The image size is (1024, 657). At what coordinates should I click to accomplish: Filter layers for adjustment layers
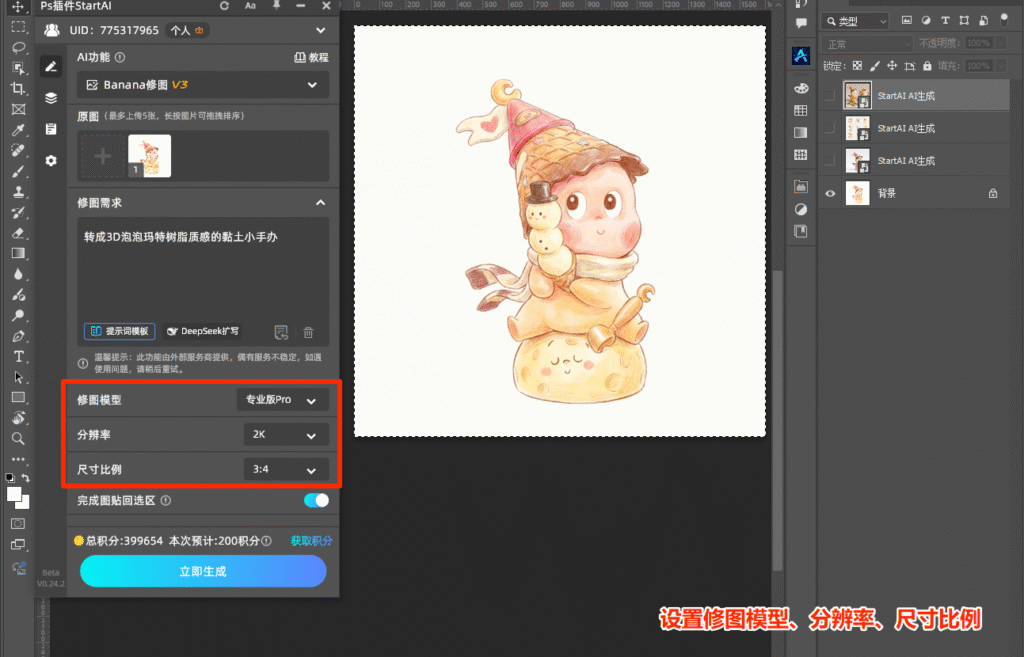click(926, 20)
